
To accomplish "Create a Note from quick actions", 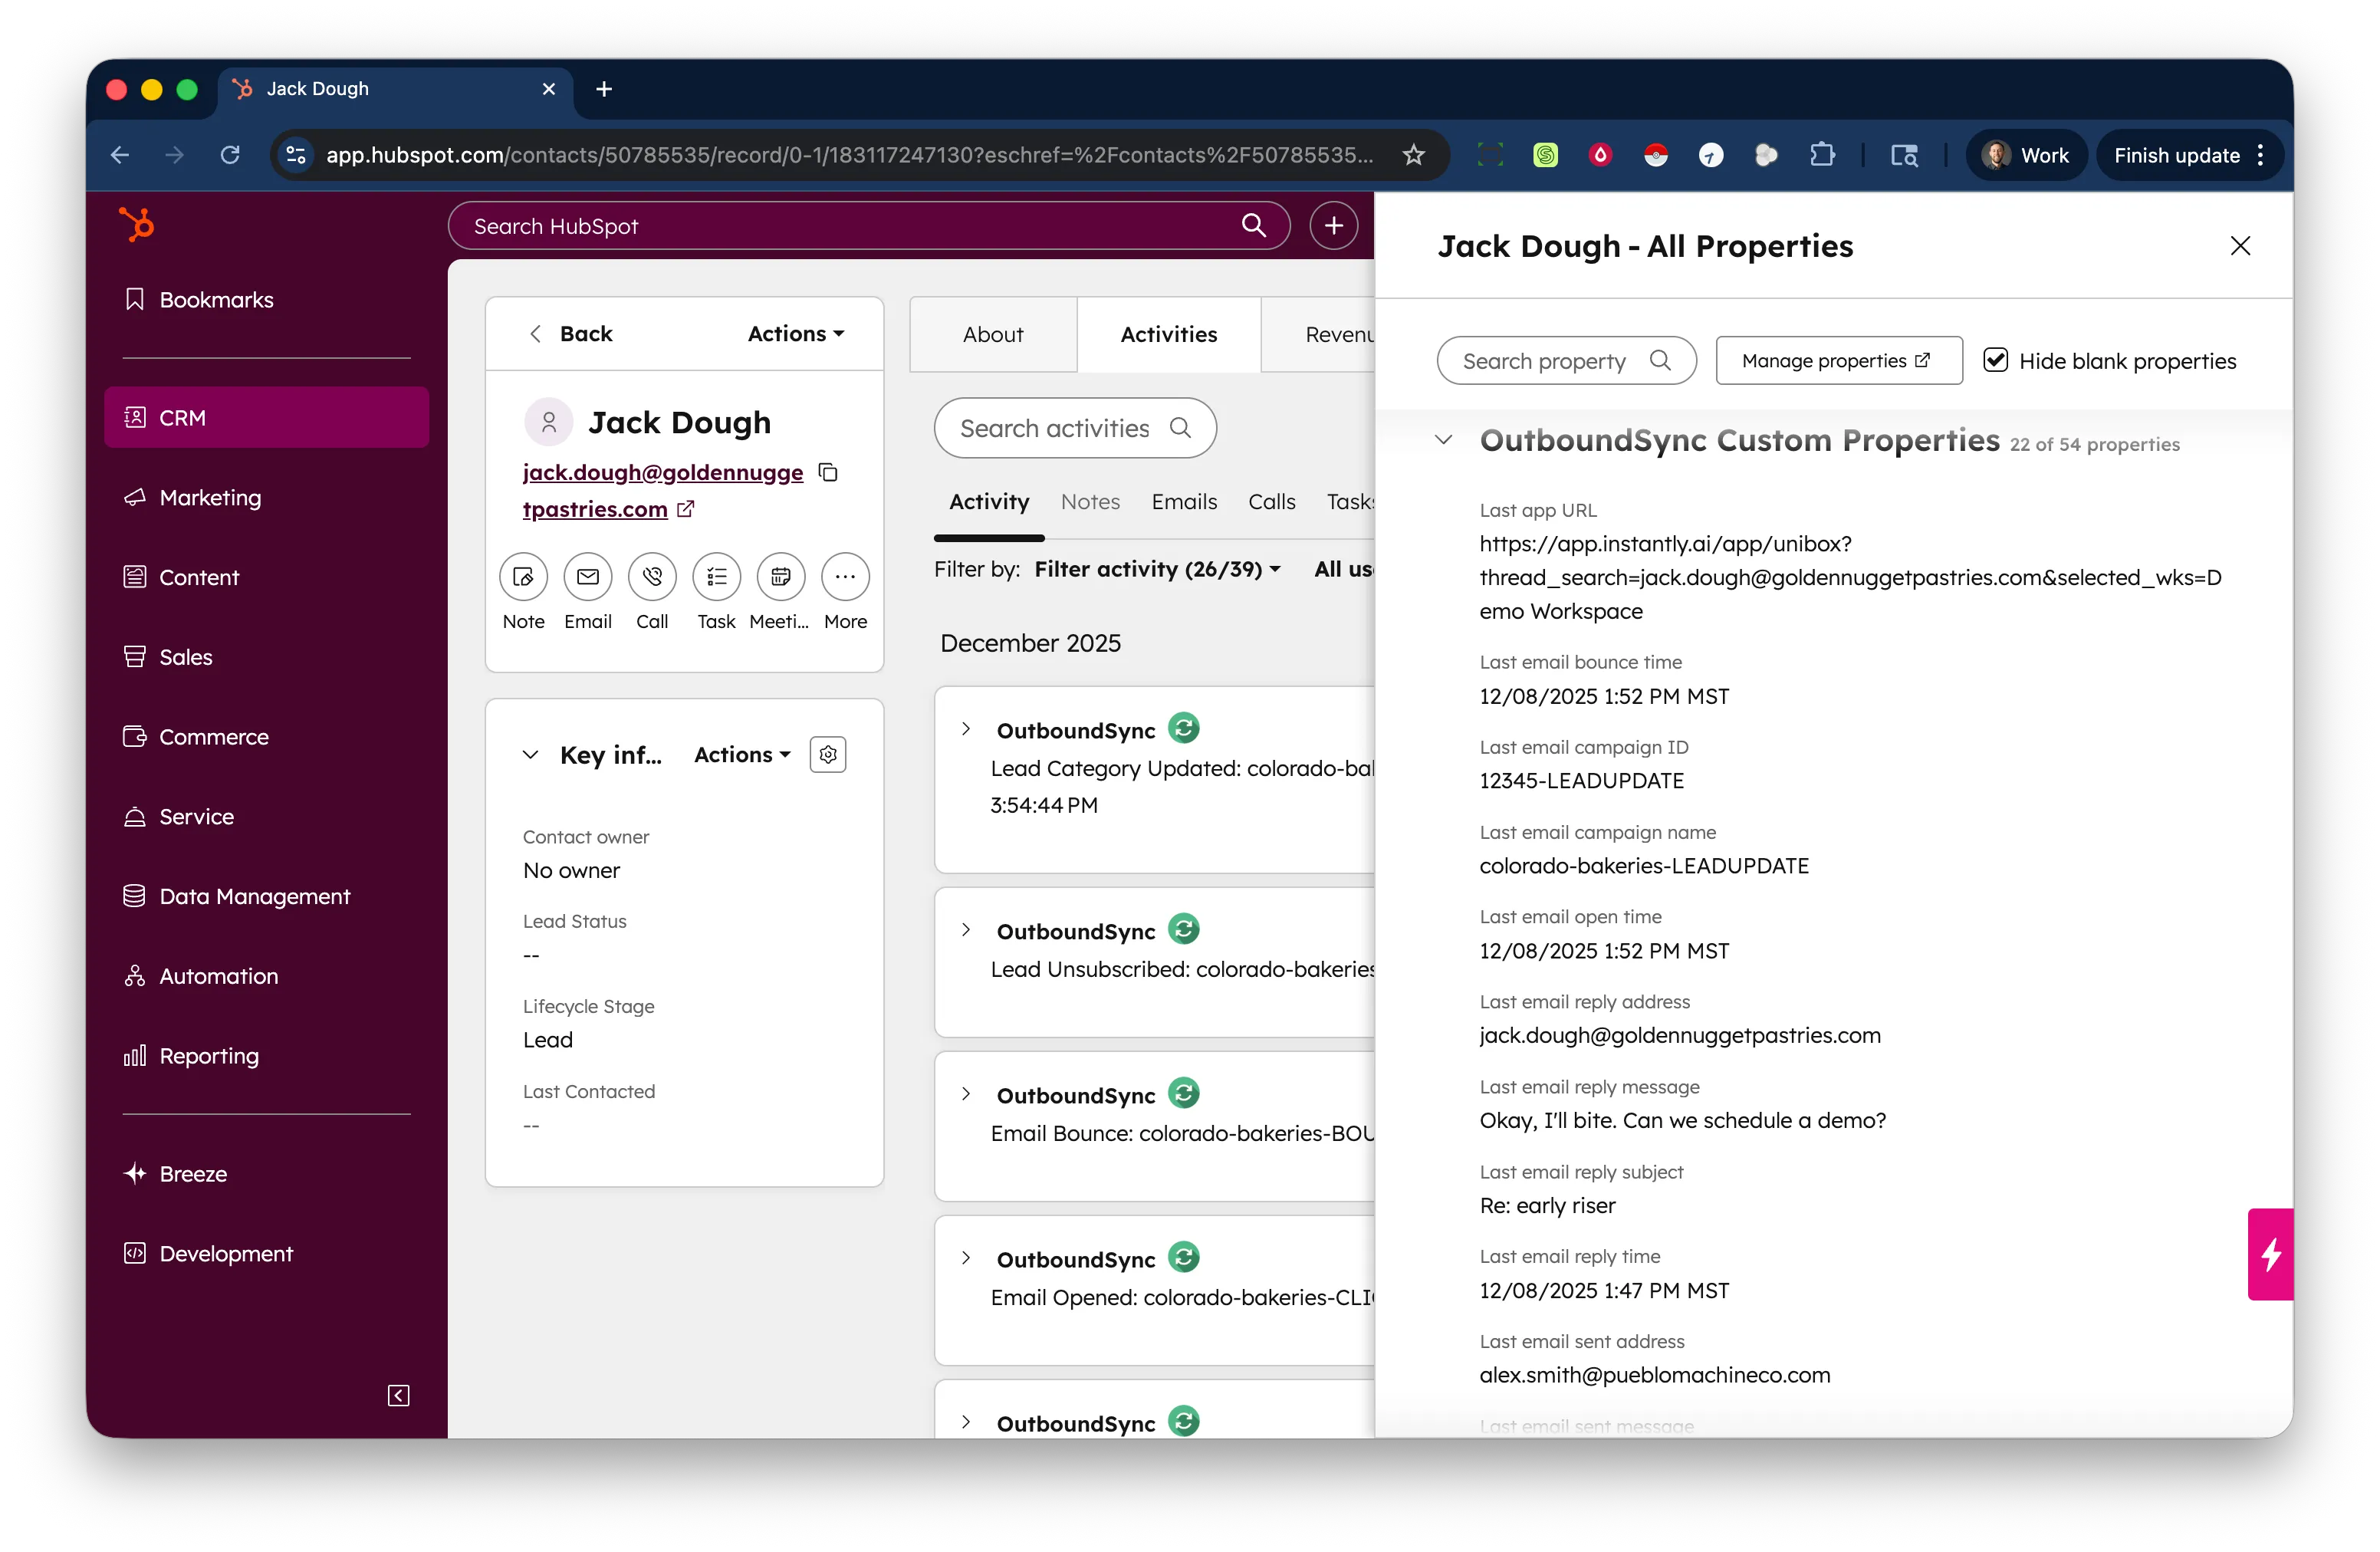I will point(523,577).
